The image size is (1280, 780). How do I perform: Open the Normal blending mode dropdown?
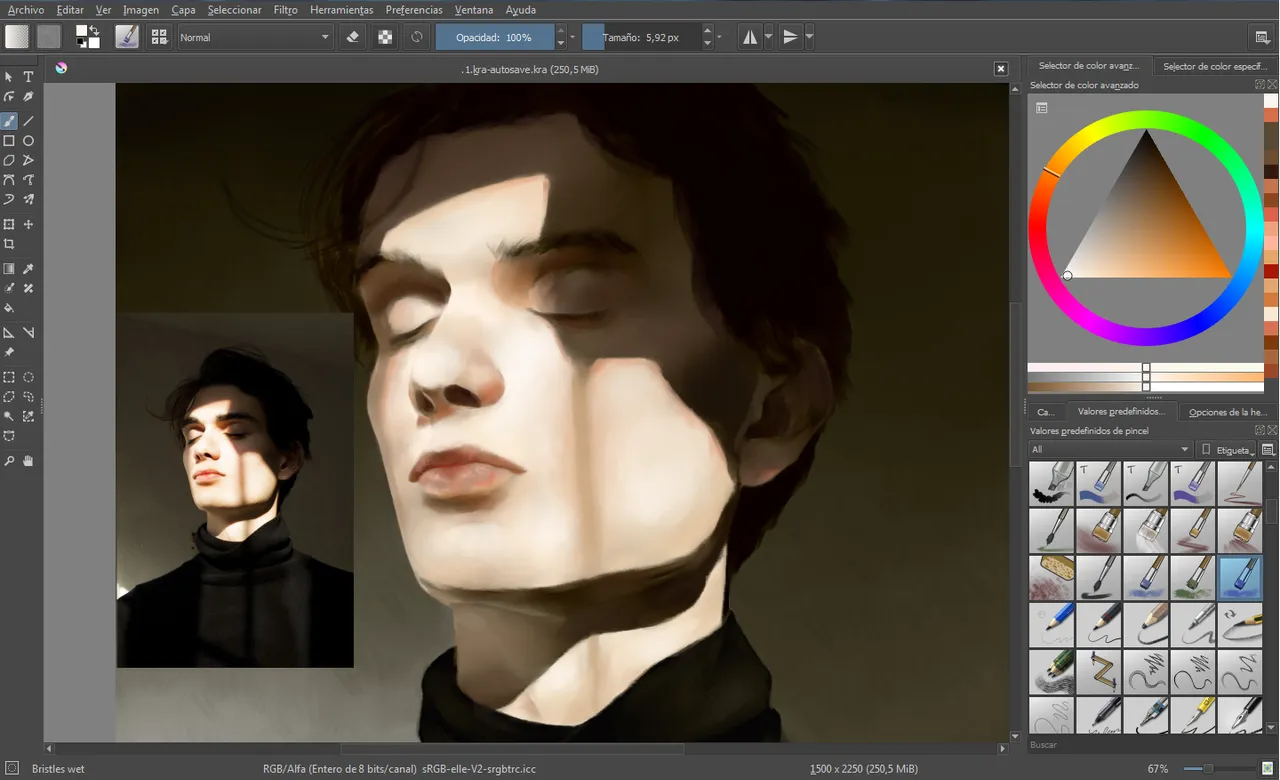tap(255, 37)
